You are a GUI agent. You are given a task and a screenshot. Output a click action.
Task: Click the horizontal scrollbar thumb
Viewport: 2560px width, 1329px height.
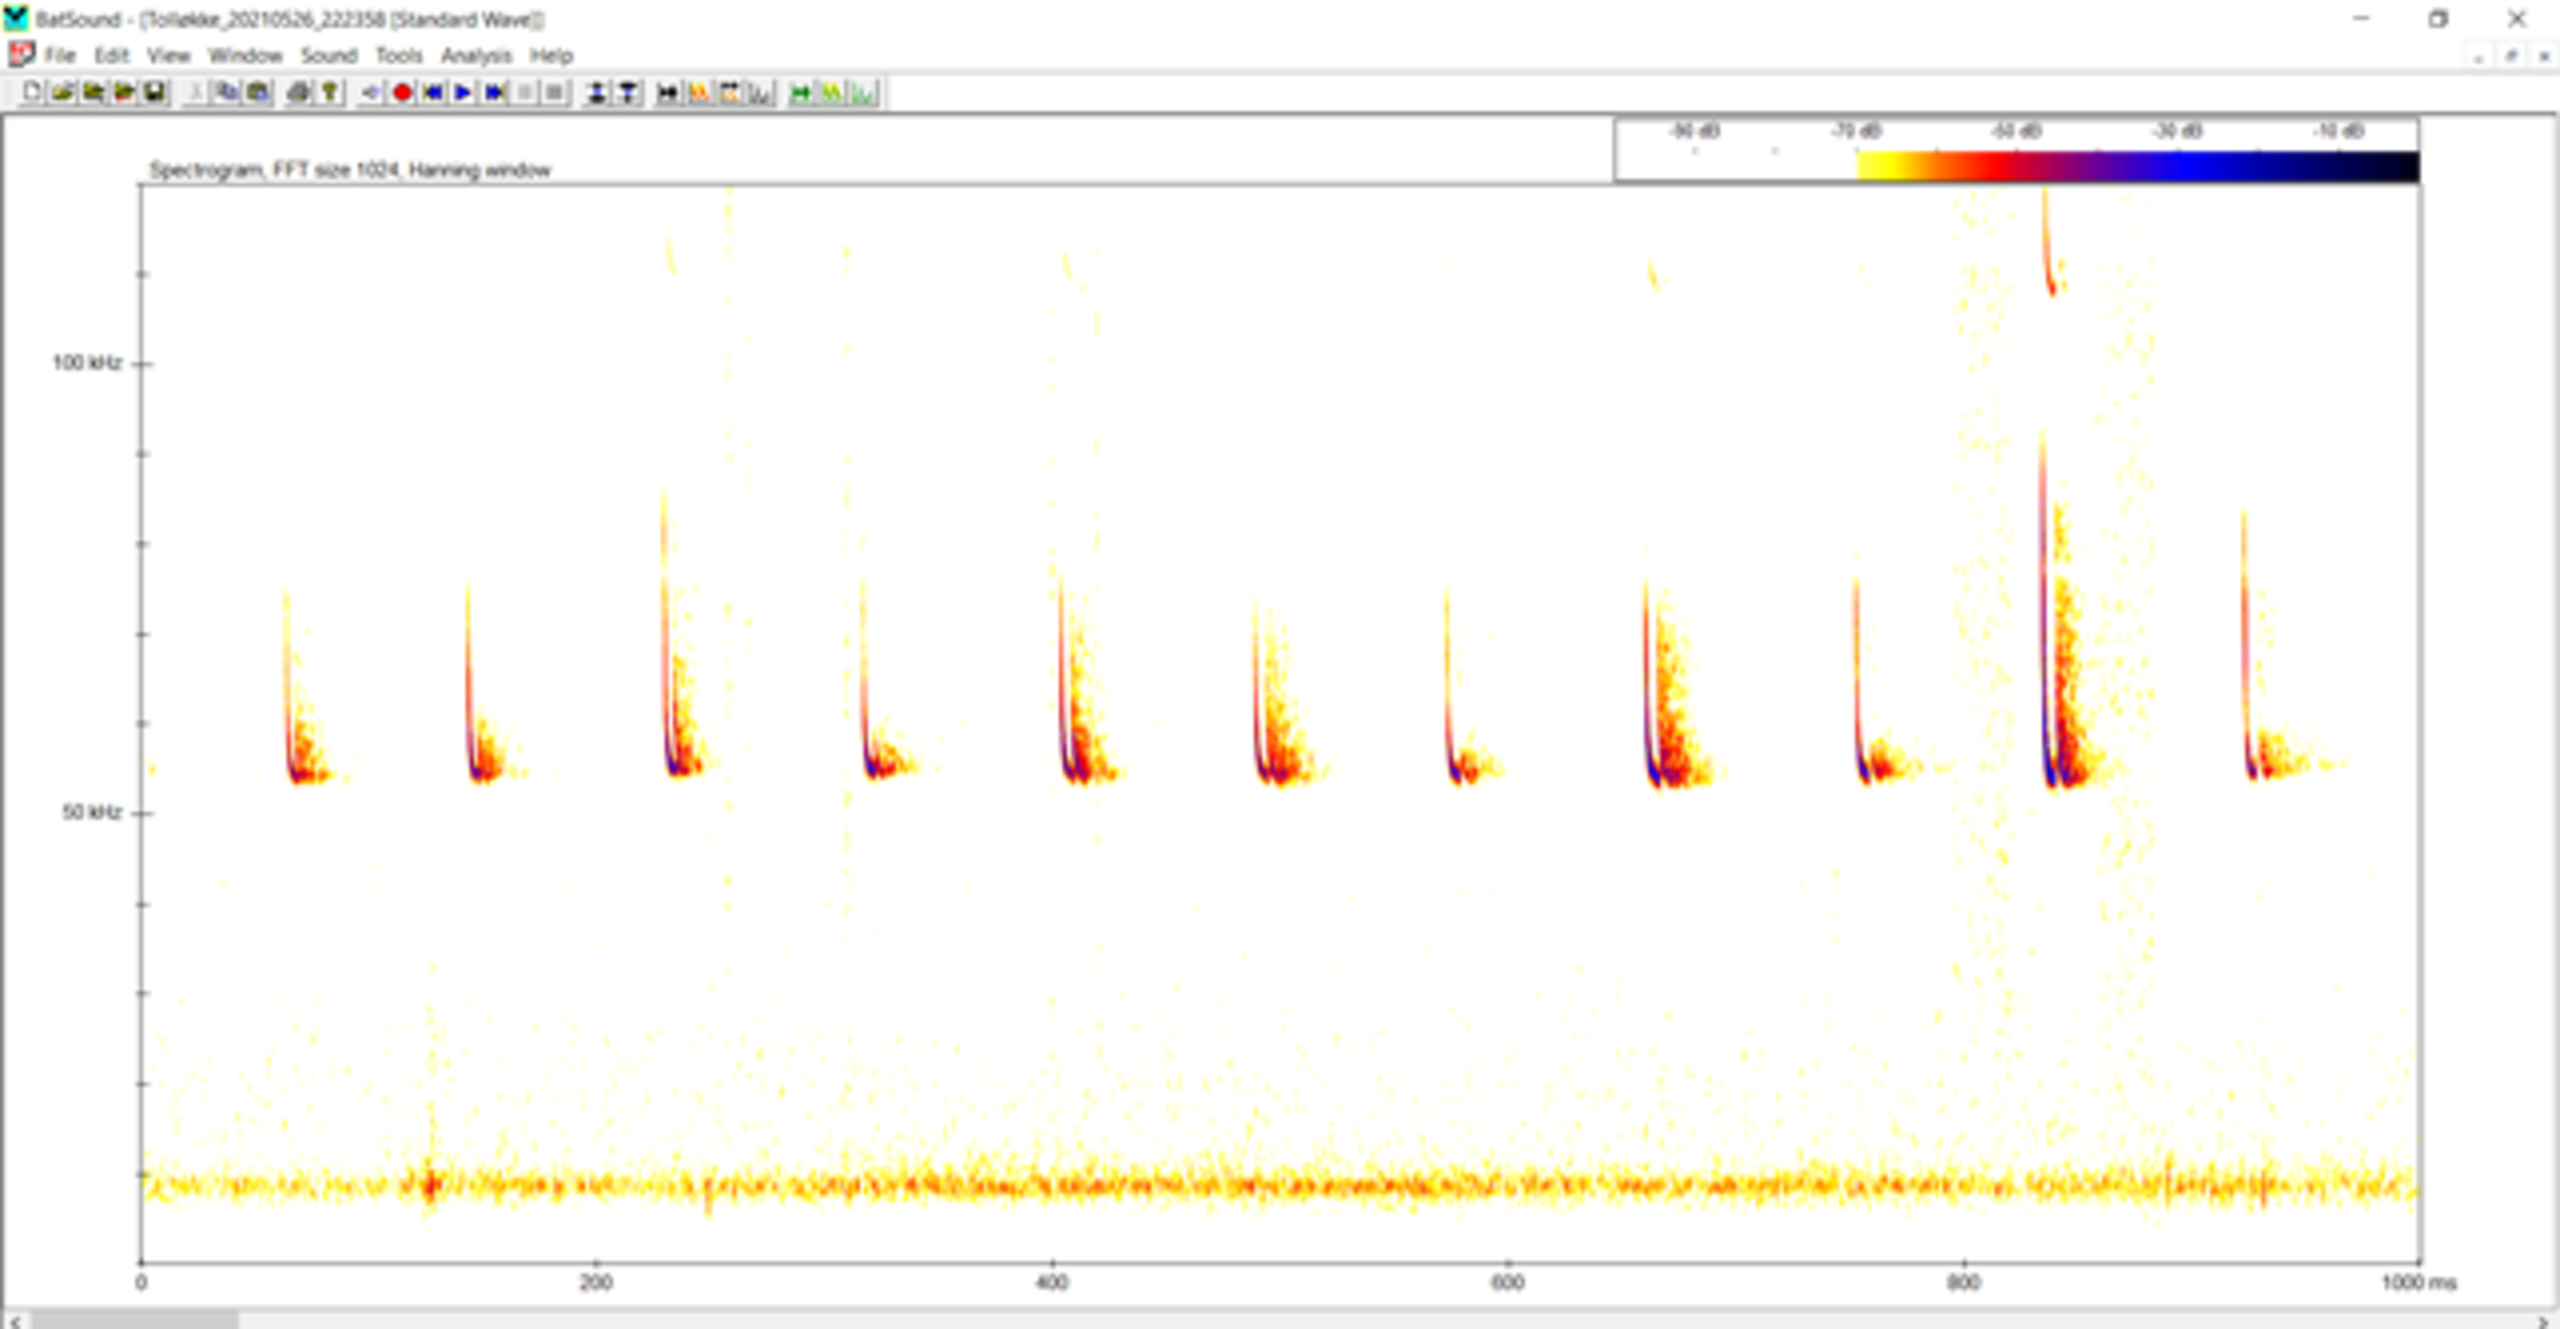coord(135,1320)
